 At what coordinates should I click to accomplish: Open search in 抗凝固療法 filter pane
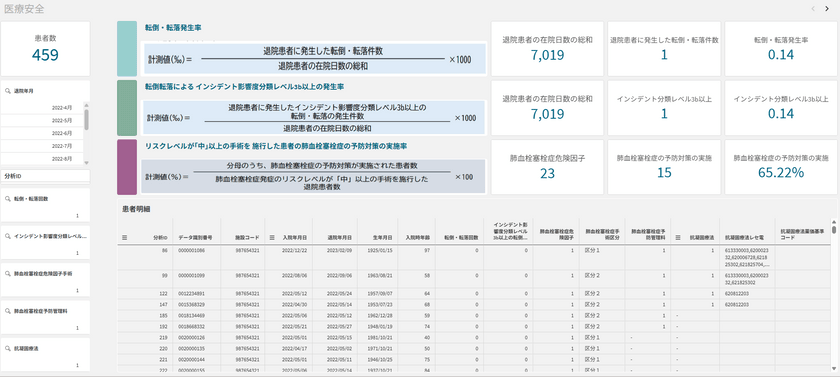pos(8,348)
